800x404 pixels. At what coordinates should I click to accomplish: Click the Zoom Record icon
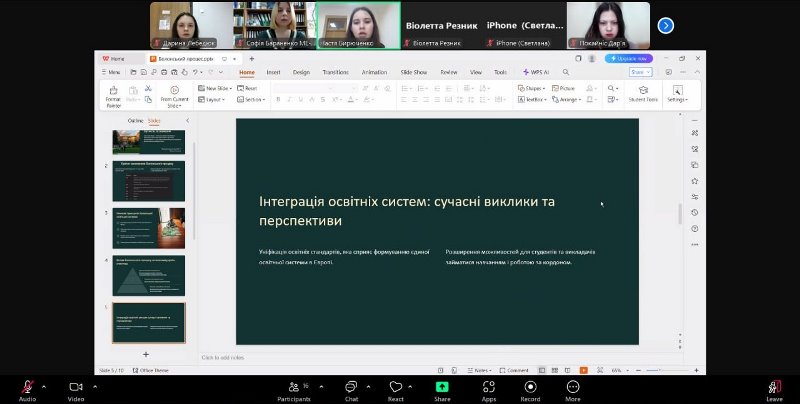pos(530,387)
